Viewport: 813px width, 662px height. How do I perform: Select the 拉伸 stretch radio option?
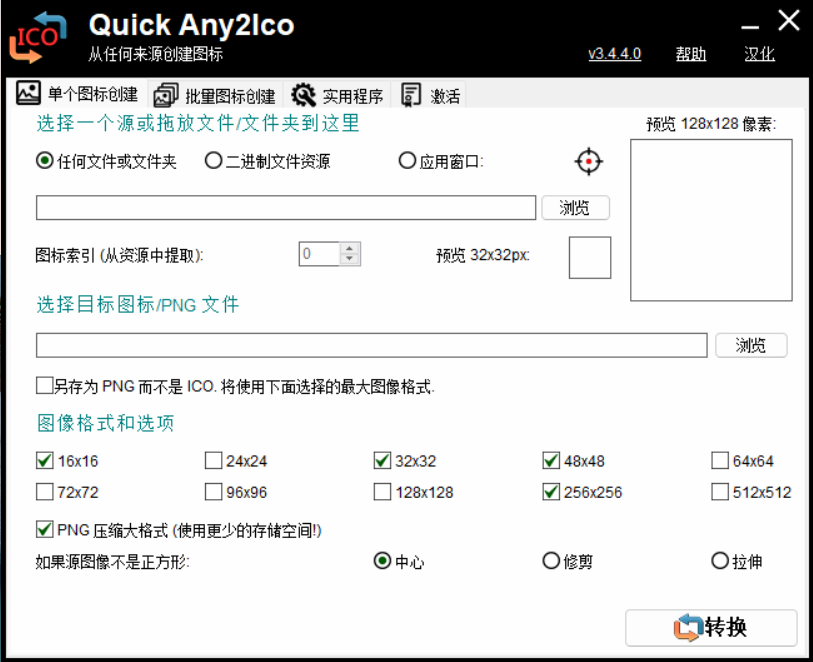coord(720,560)
